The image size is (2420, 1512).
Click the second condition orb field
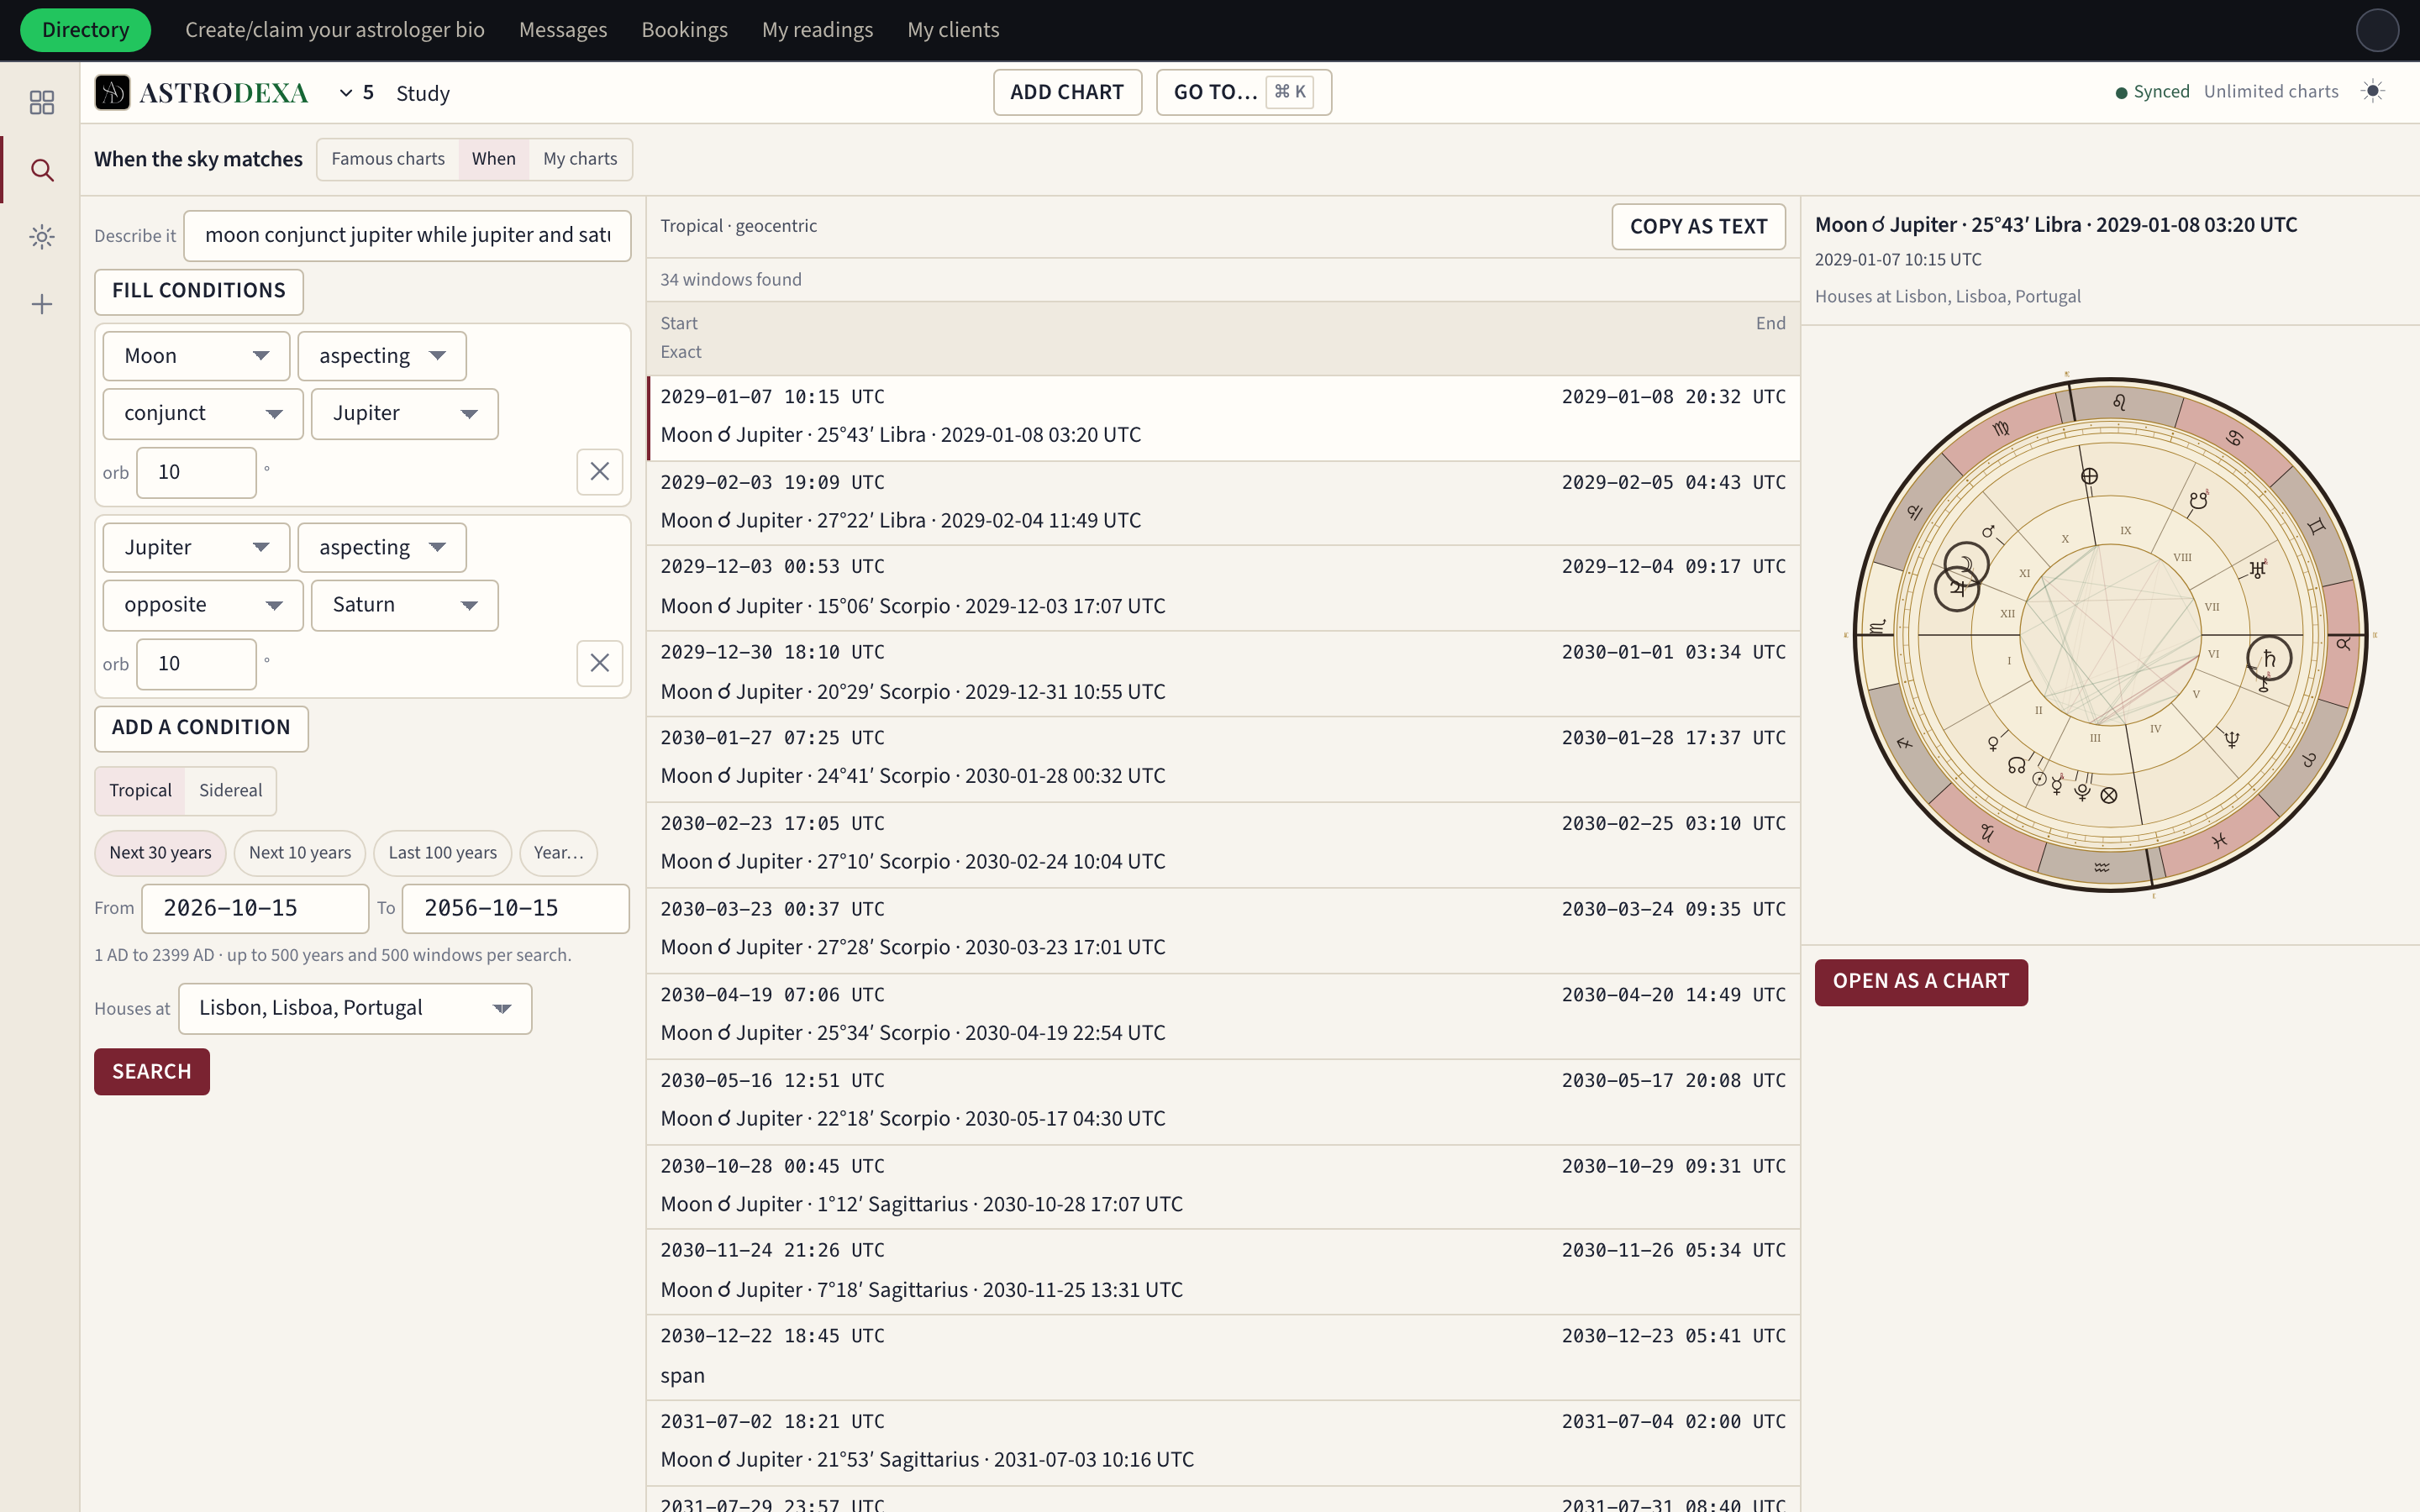(196, 664)
